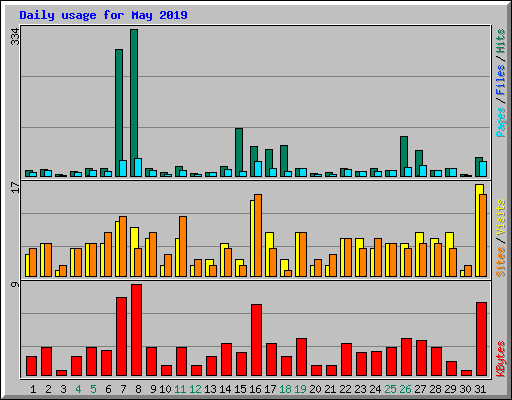
Task: Click green weekend day label 18
Action: 285,389
